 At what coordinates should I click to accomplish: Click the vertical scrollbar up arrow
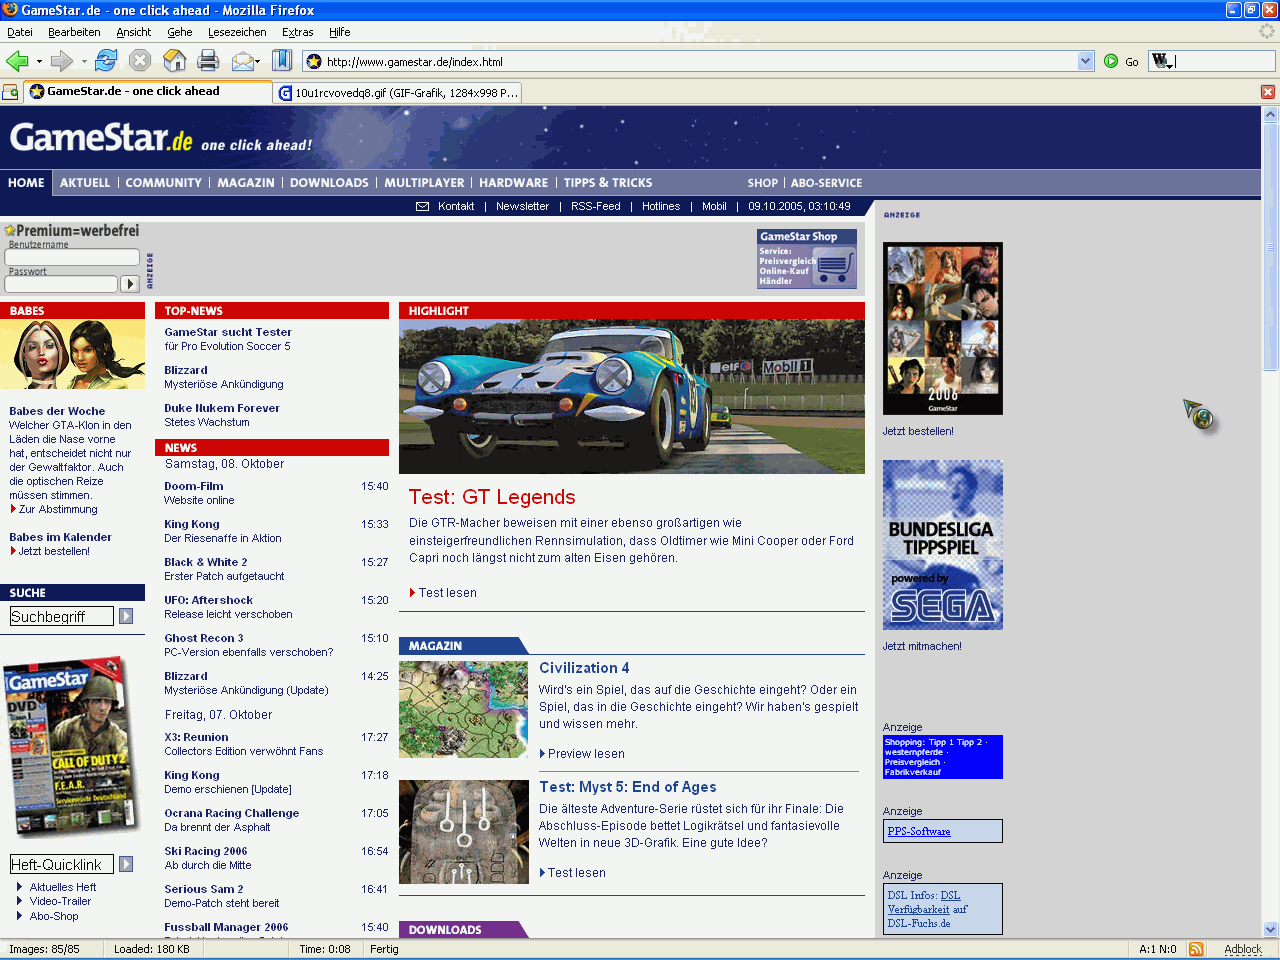(x=1270, y=115)
